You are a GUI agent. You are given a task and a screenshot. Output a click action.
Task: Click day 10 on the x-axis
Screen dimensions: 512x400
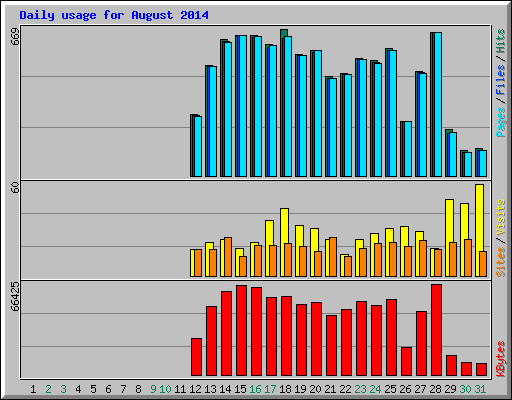click(165, 389)
